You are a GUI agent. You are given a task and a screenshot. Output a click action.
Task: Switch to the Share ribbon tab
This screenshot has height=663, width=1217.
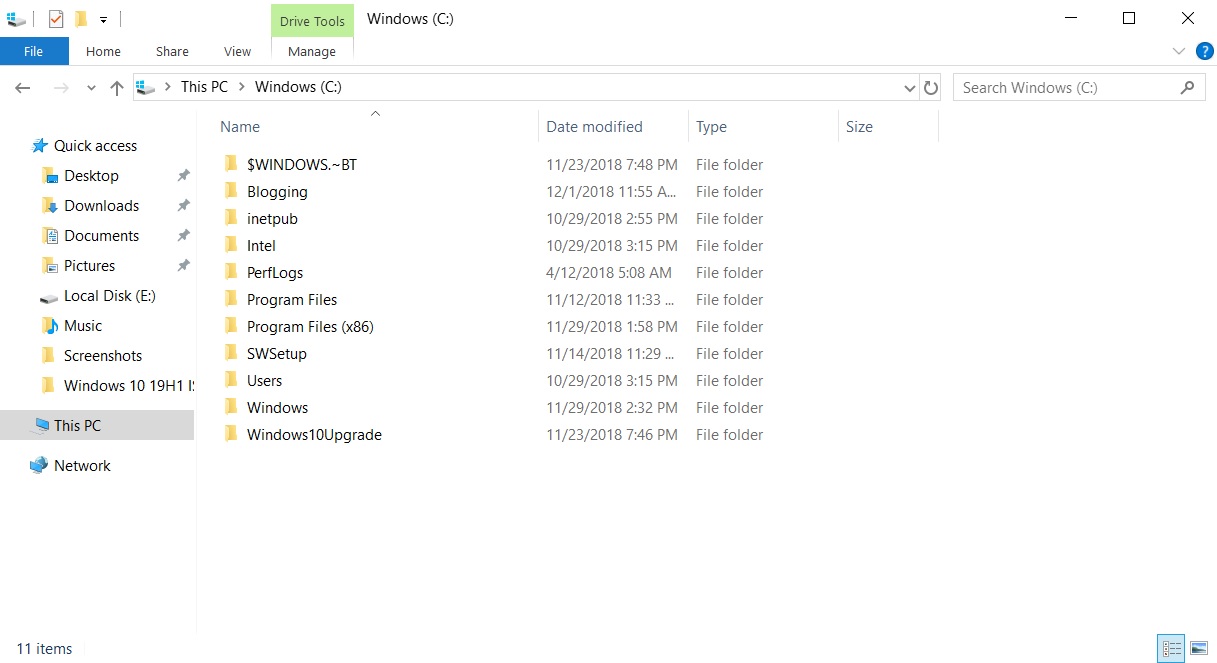tap(172, 51)
